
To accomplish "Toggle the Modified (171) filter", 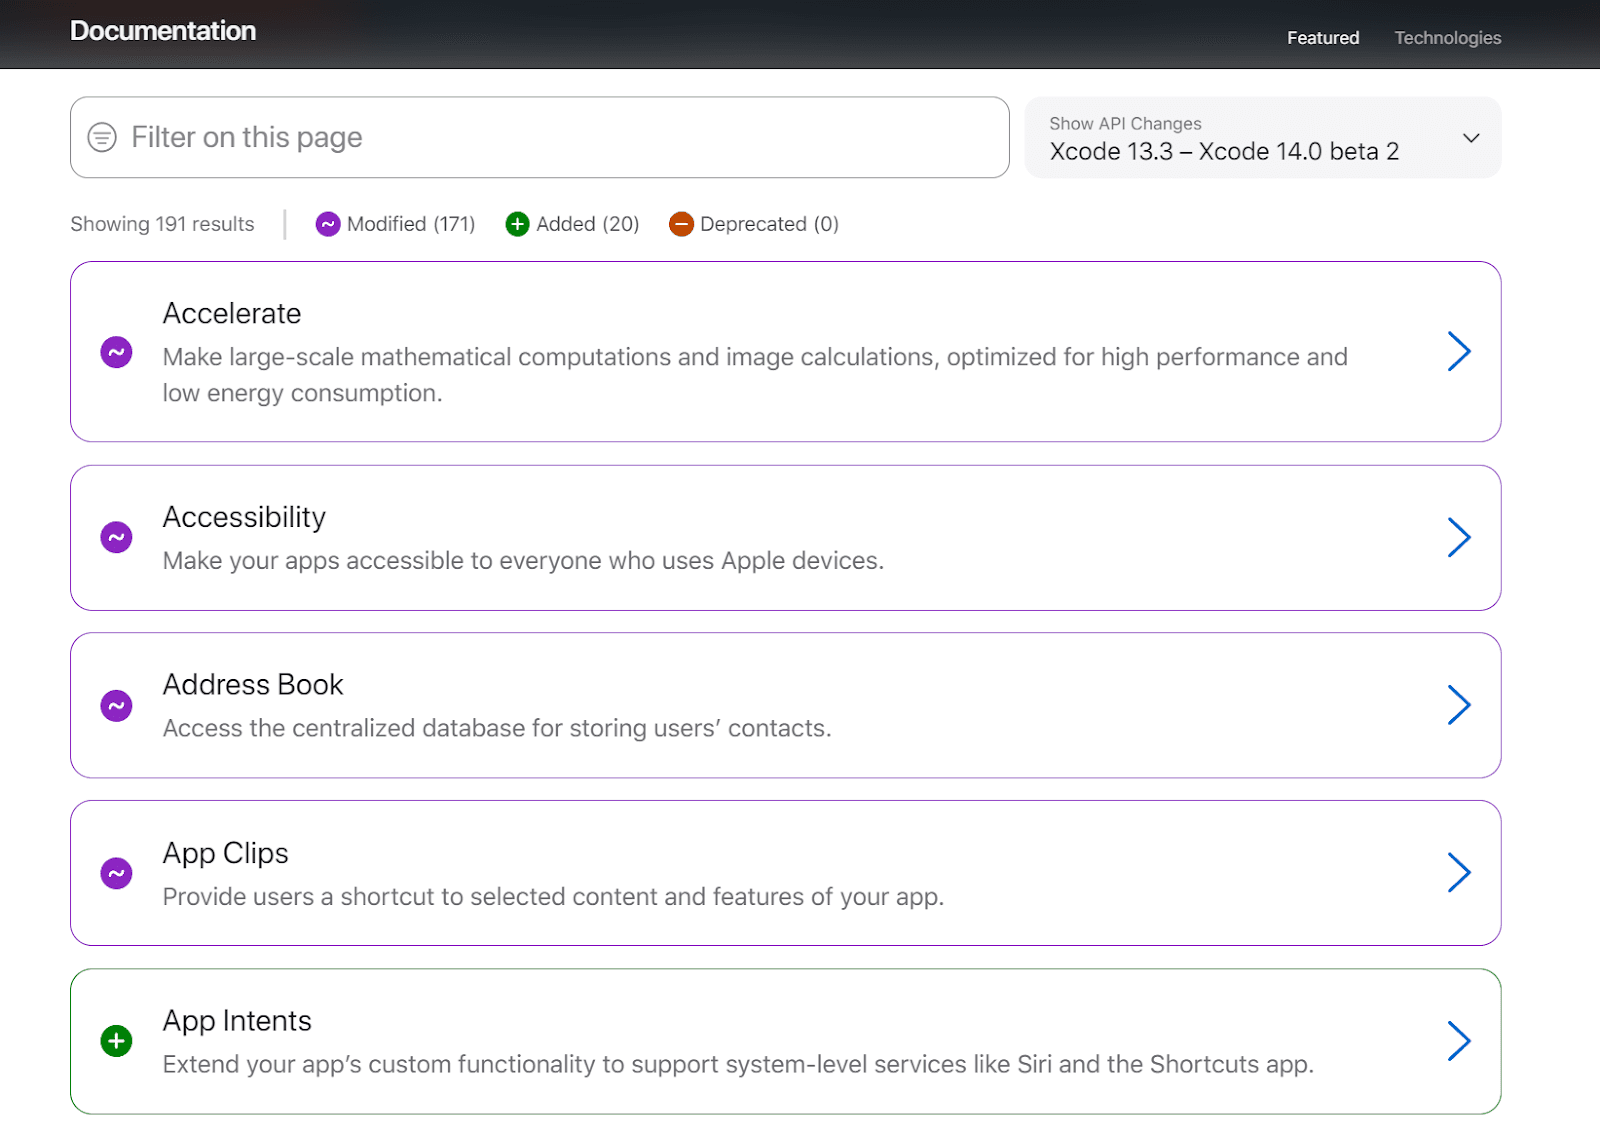I will point(395,224).
